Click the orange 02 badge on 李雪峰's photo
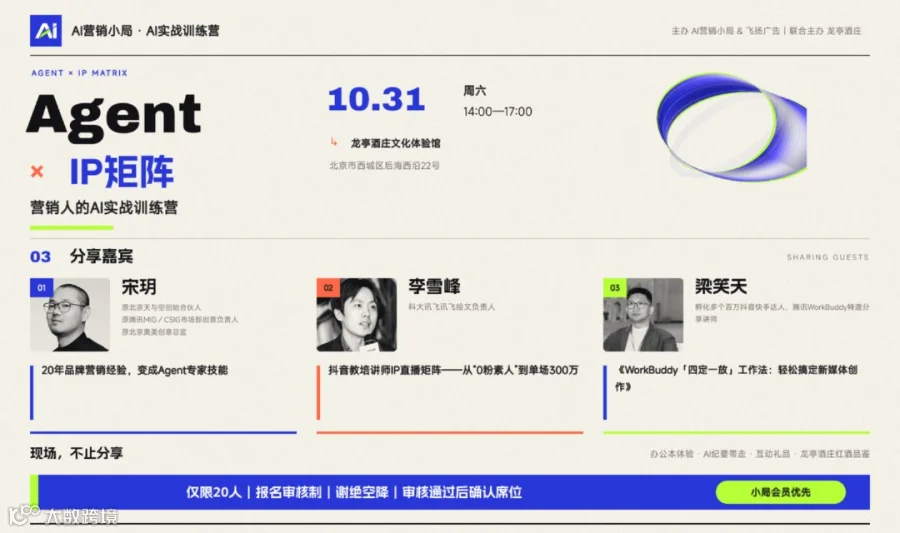 (x=328, y=287)
